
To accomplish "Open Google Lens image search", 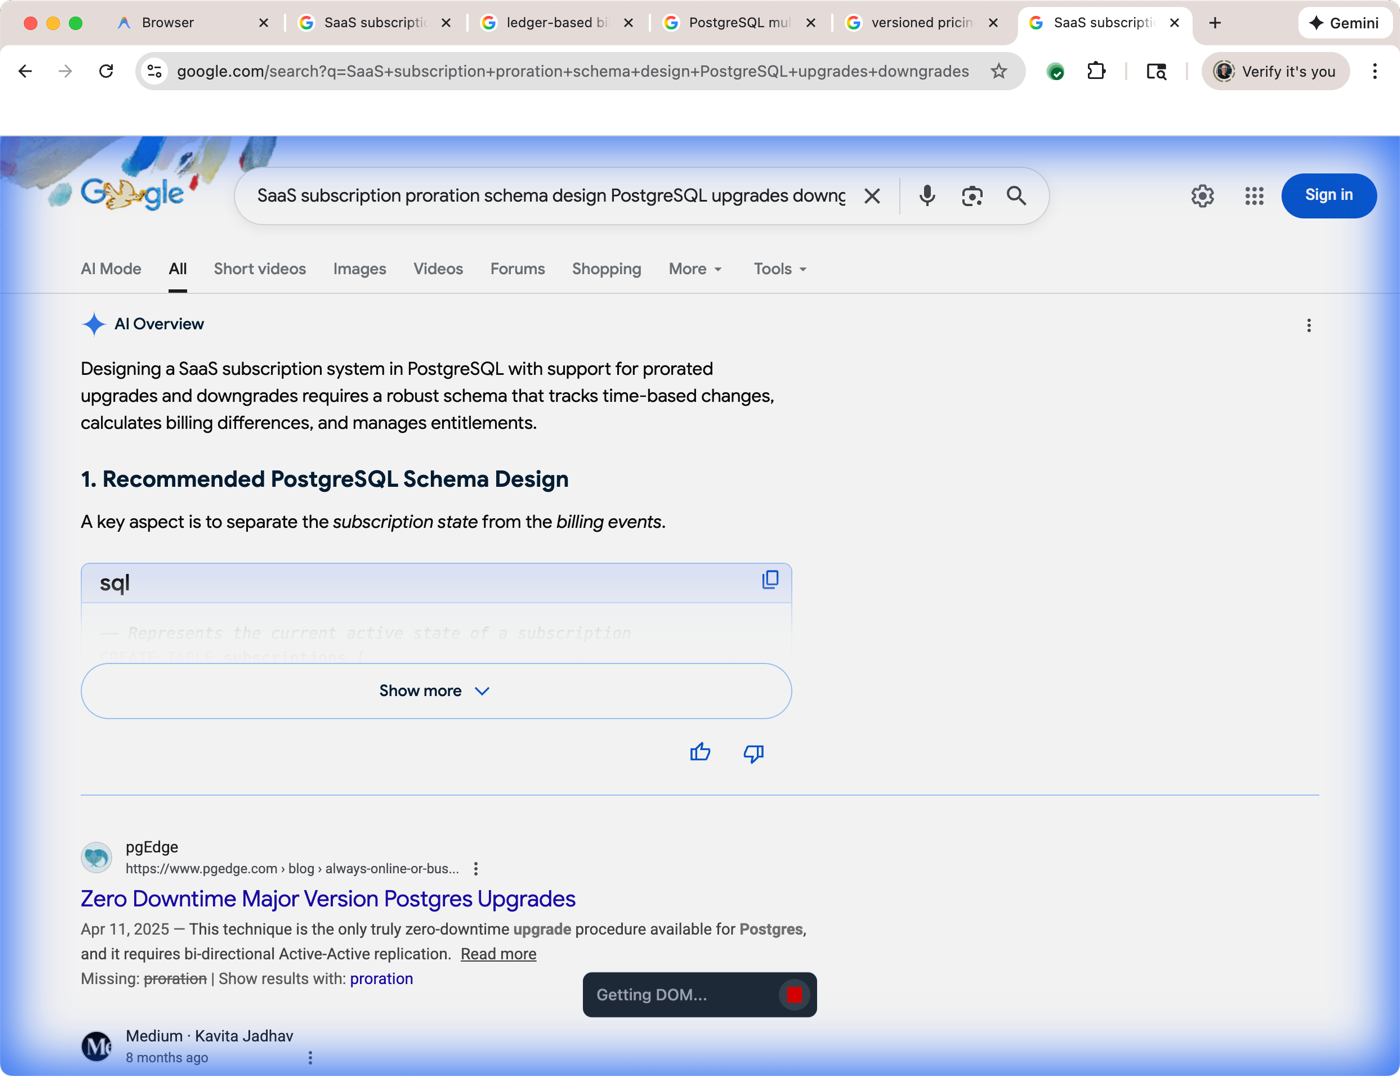I will point(972,196).
